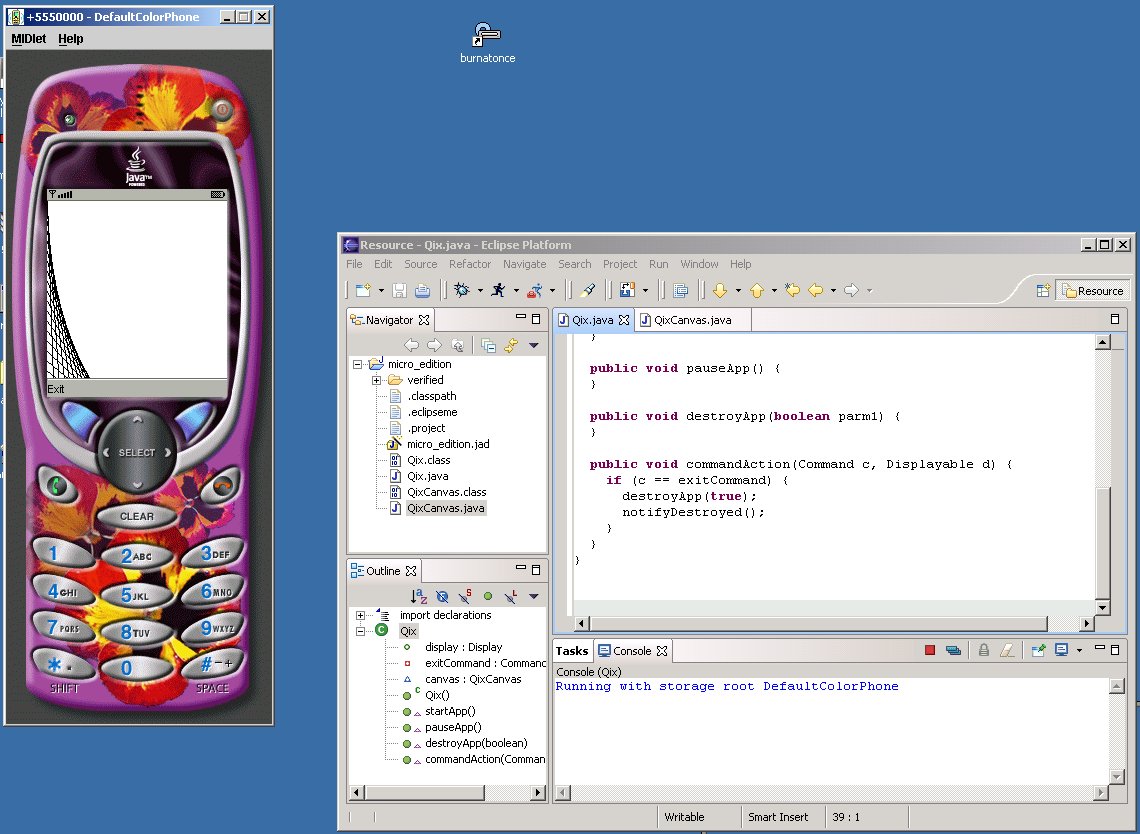This screenshot has width=1140, height=834.
Task: Click the Clear Console eraser icon
Action: (x=1007, y=650)
